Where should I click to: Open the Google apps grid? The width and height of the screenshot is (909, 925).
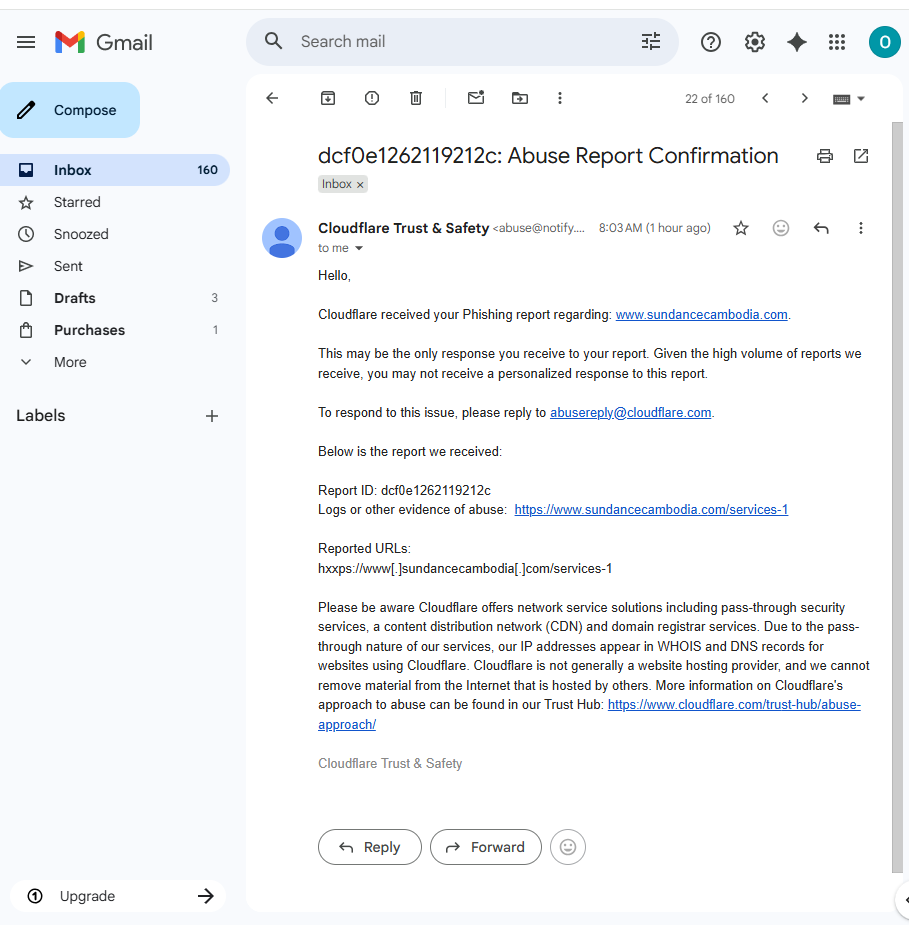(x=836, y=42)
